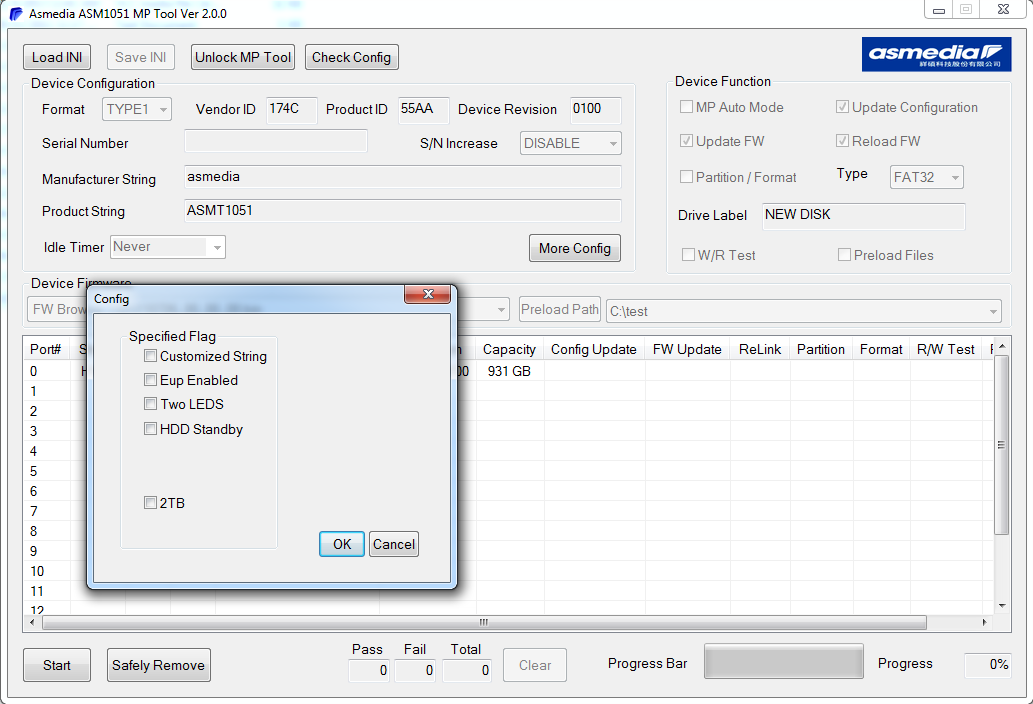Click the Product String field
This screenshot has height=704, width=1033.
click(403, 211)
